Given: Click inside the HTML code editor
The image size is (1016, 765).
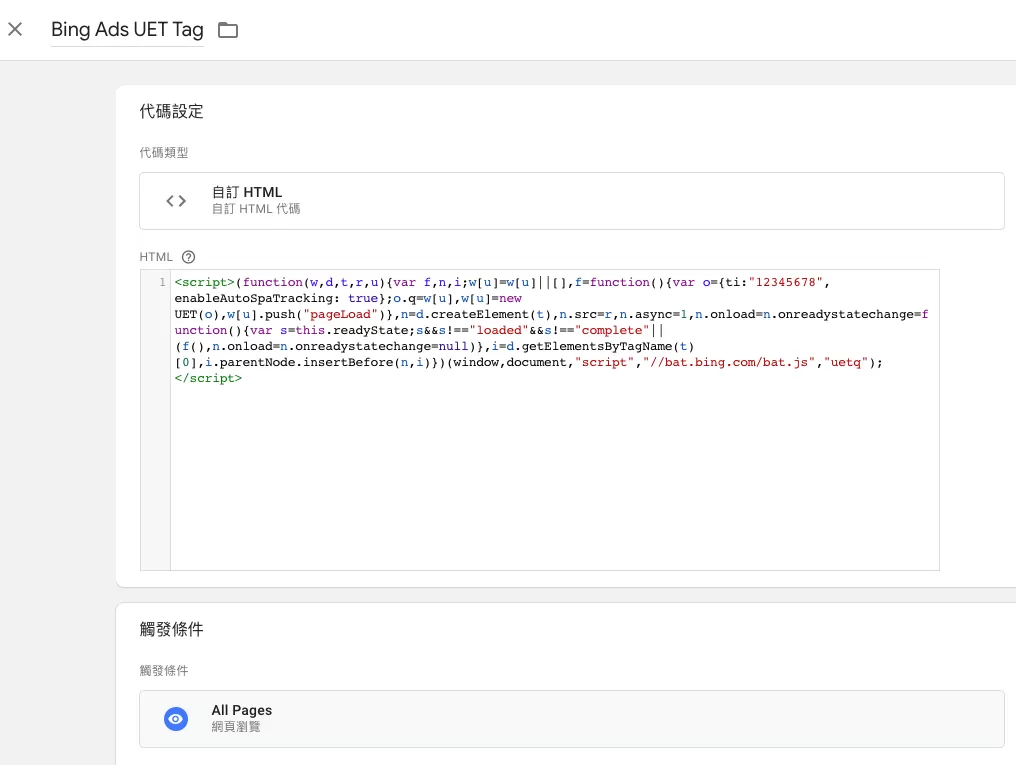Looking at the screenshot, I should [555, 420].
